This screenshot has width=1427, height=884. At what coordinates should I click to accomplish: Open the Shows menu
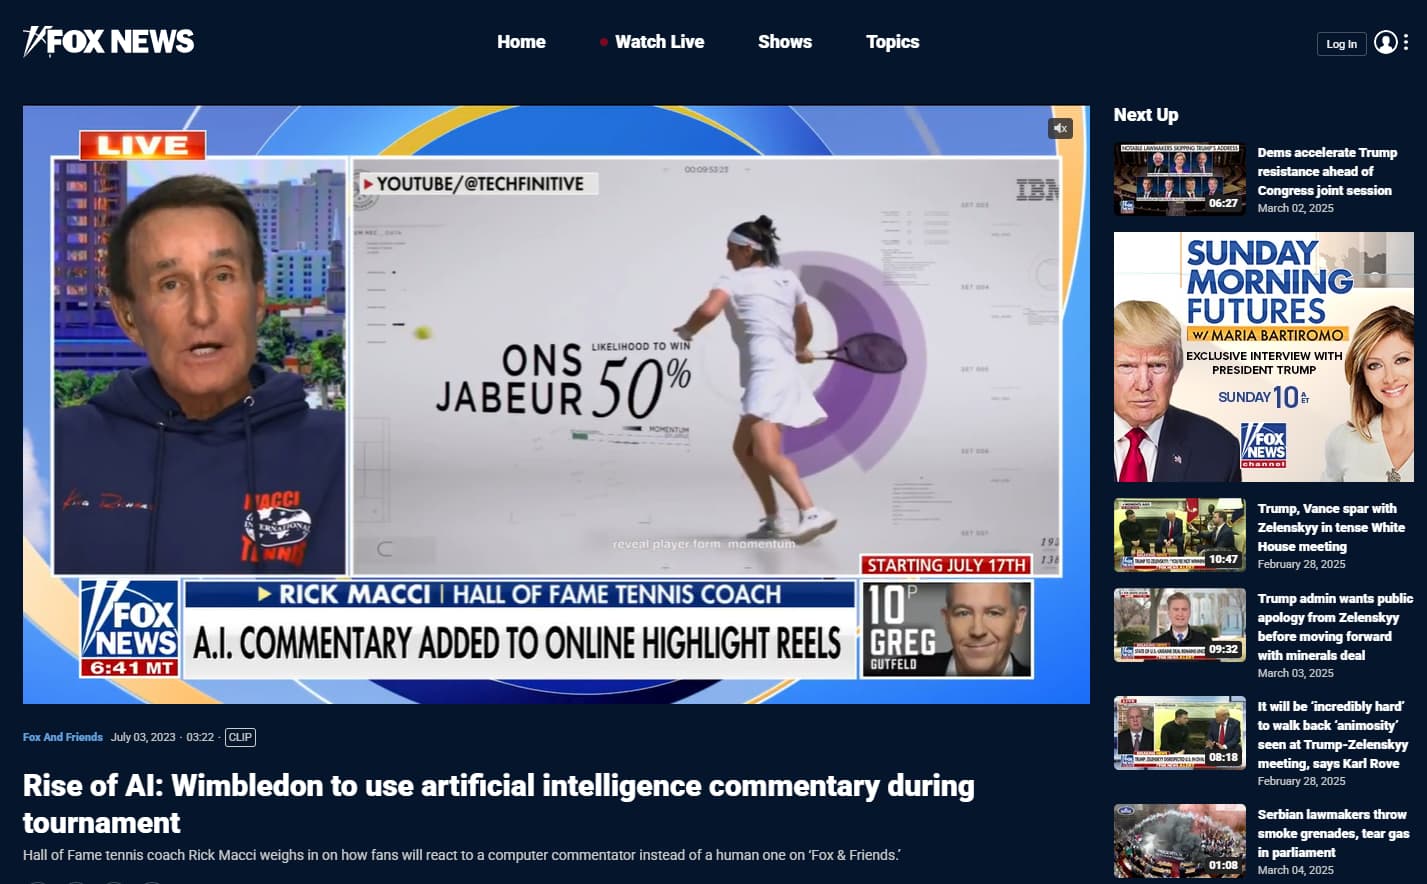click(x=785, y=42)
